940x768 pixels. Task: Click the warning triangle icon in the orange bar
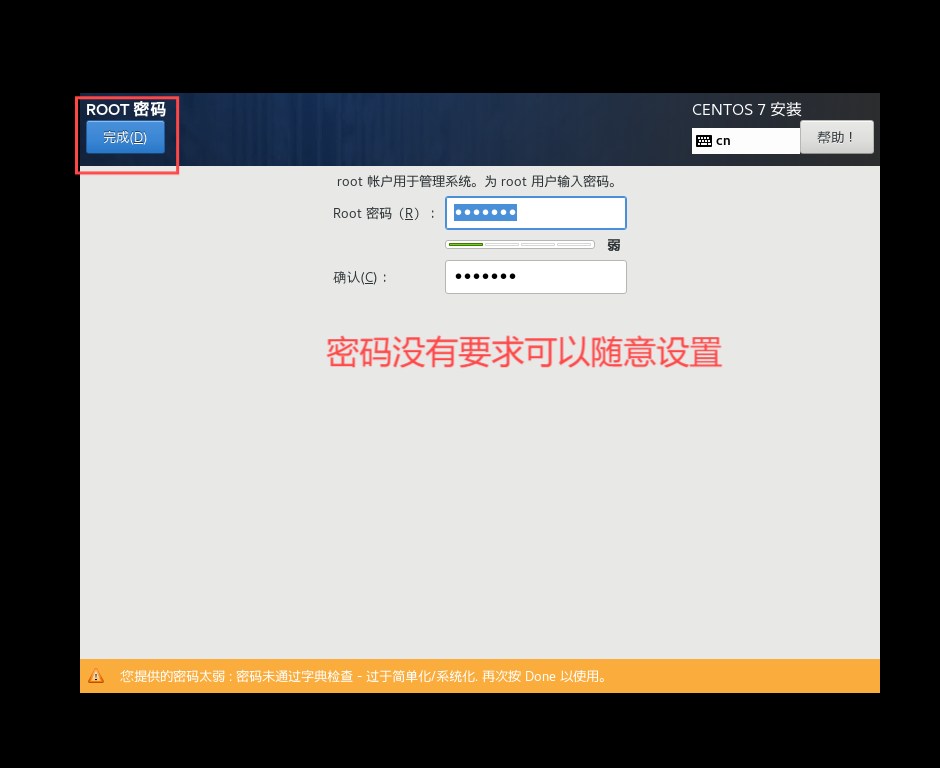[x=96, y=676]
